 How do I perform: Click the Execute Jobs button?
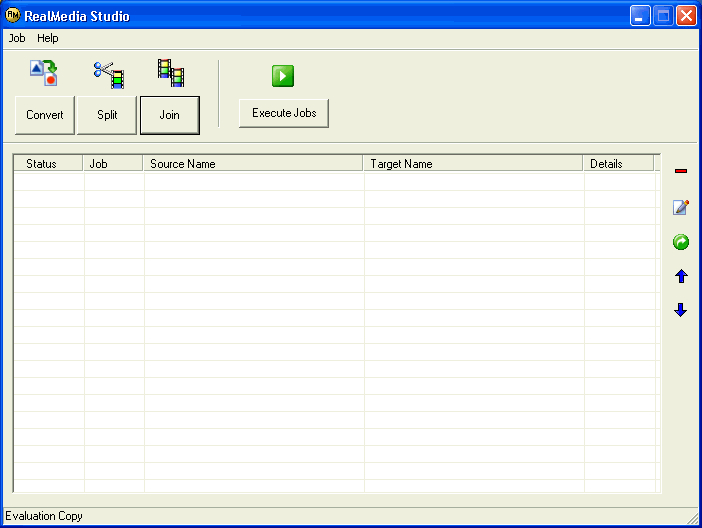[x=284, y=113]
